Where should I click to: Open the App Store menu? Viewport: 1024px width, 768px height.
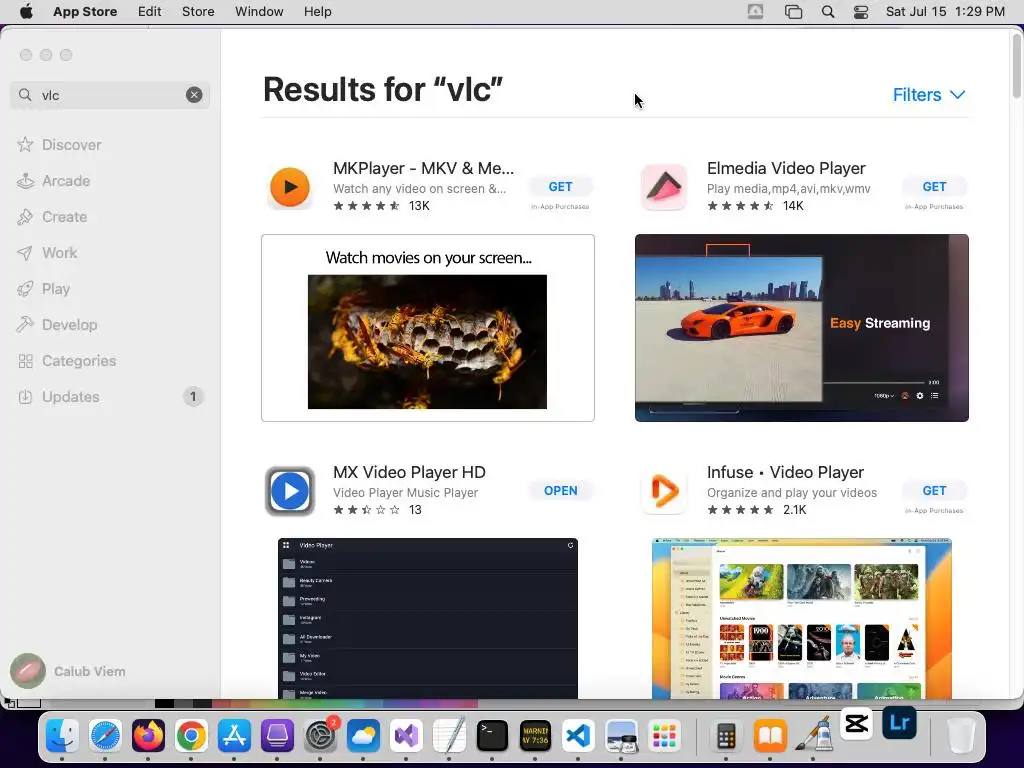click(85, 12)
